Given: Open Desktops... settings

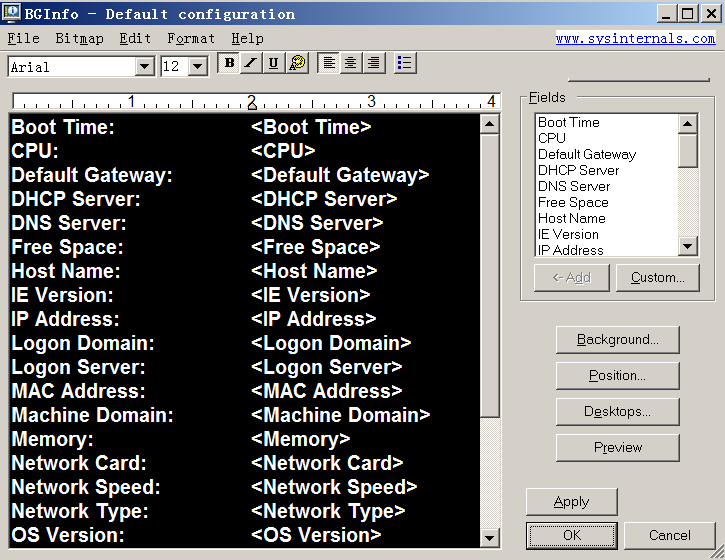Looking at the screenshot, I should coord(618,412).
